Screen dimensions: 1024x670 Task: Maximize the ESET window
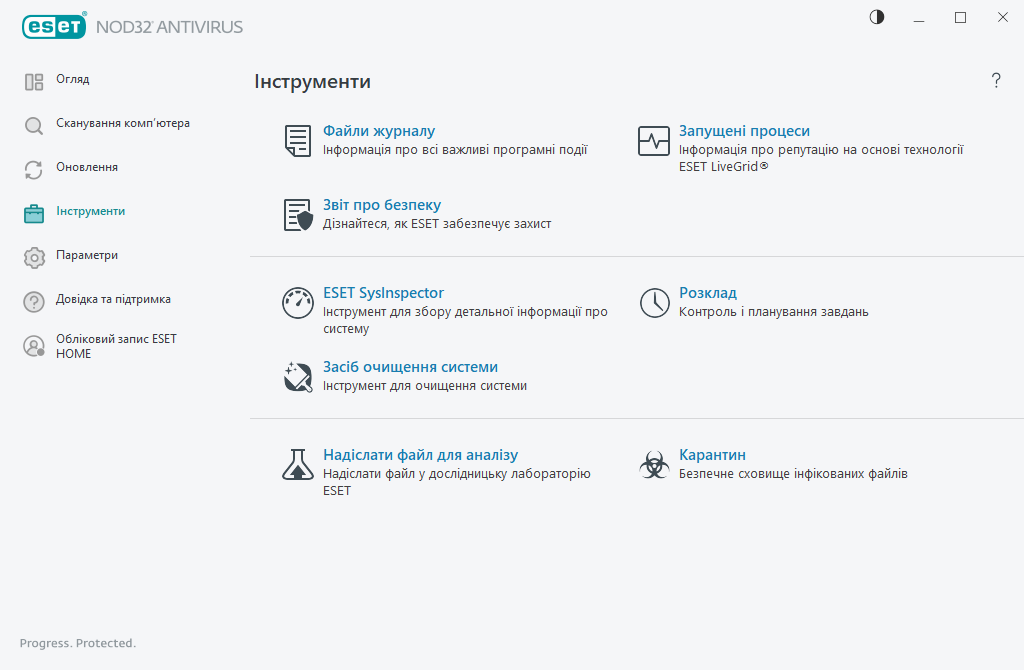click(960, 17)
